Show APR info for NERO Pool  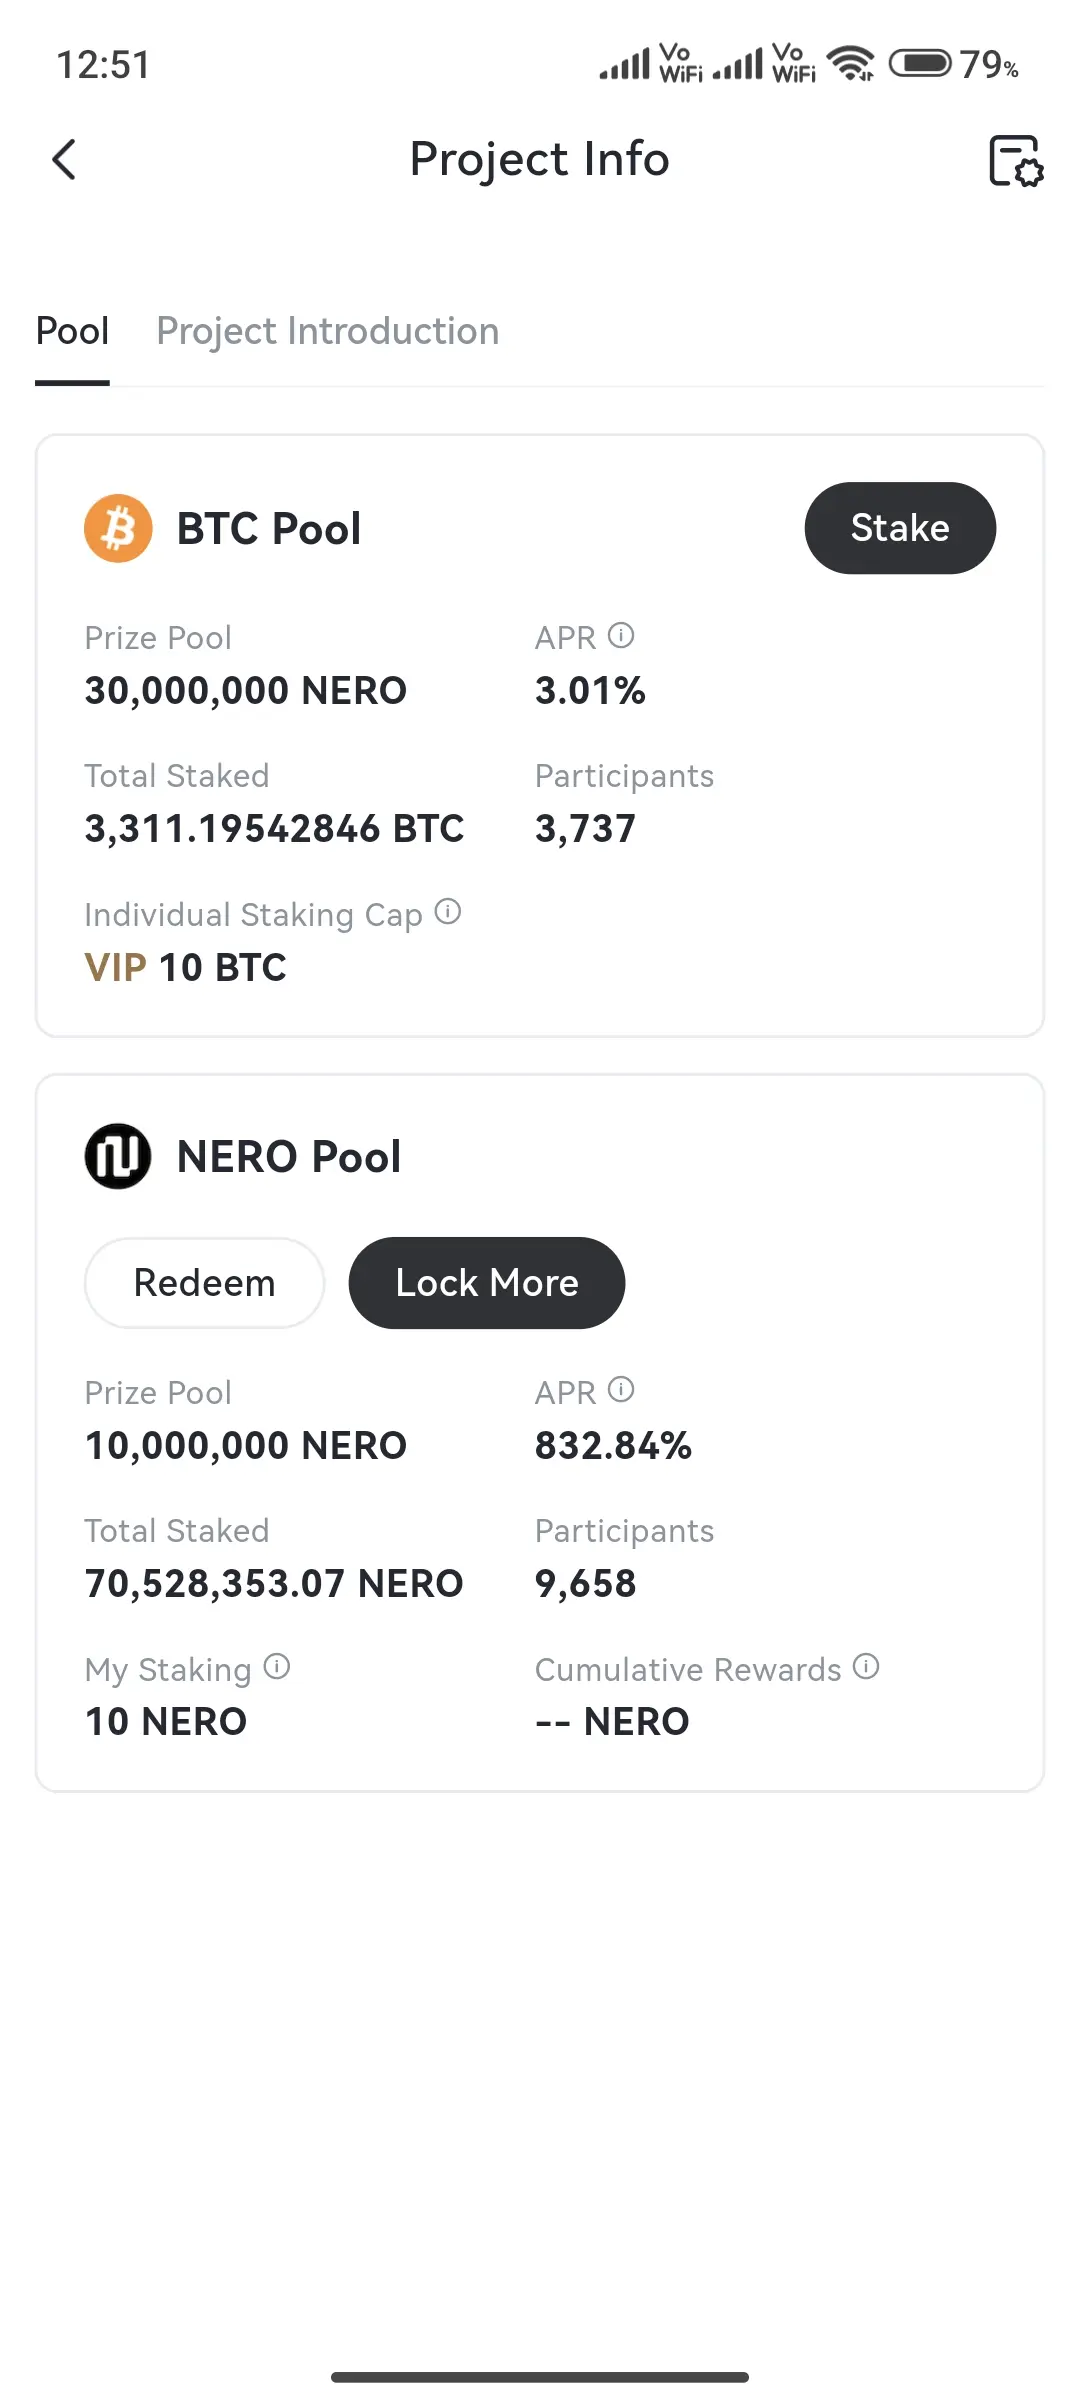coord(621,1390)
